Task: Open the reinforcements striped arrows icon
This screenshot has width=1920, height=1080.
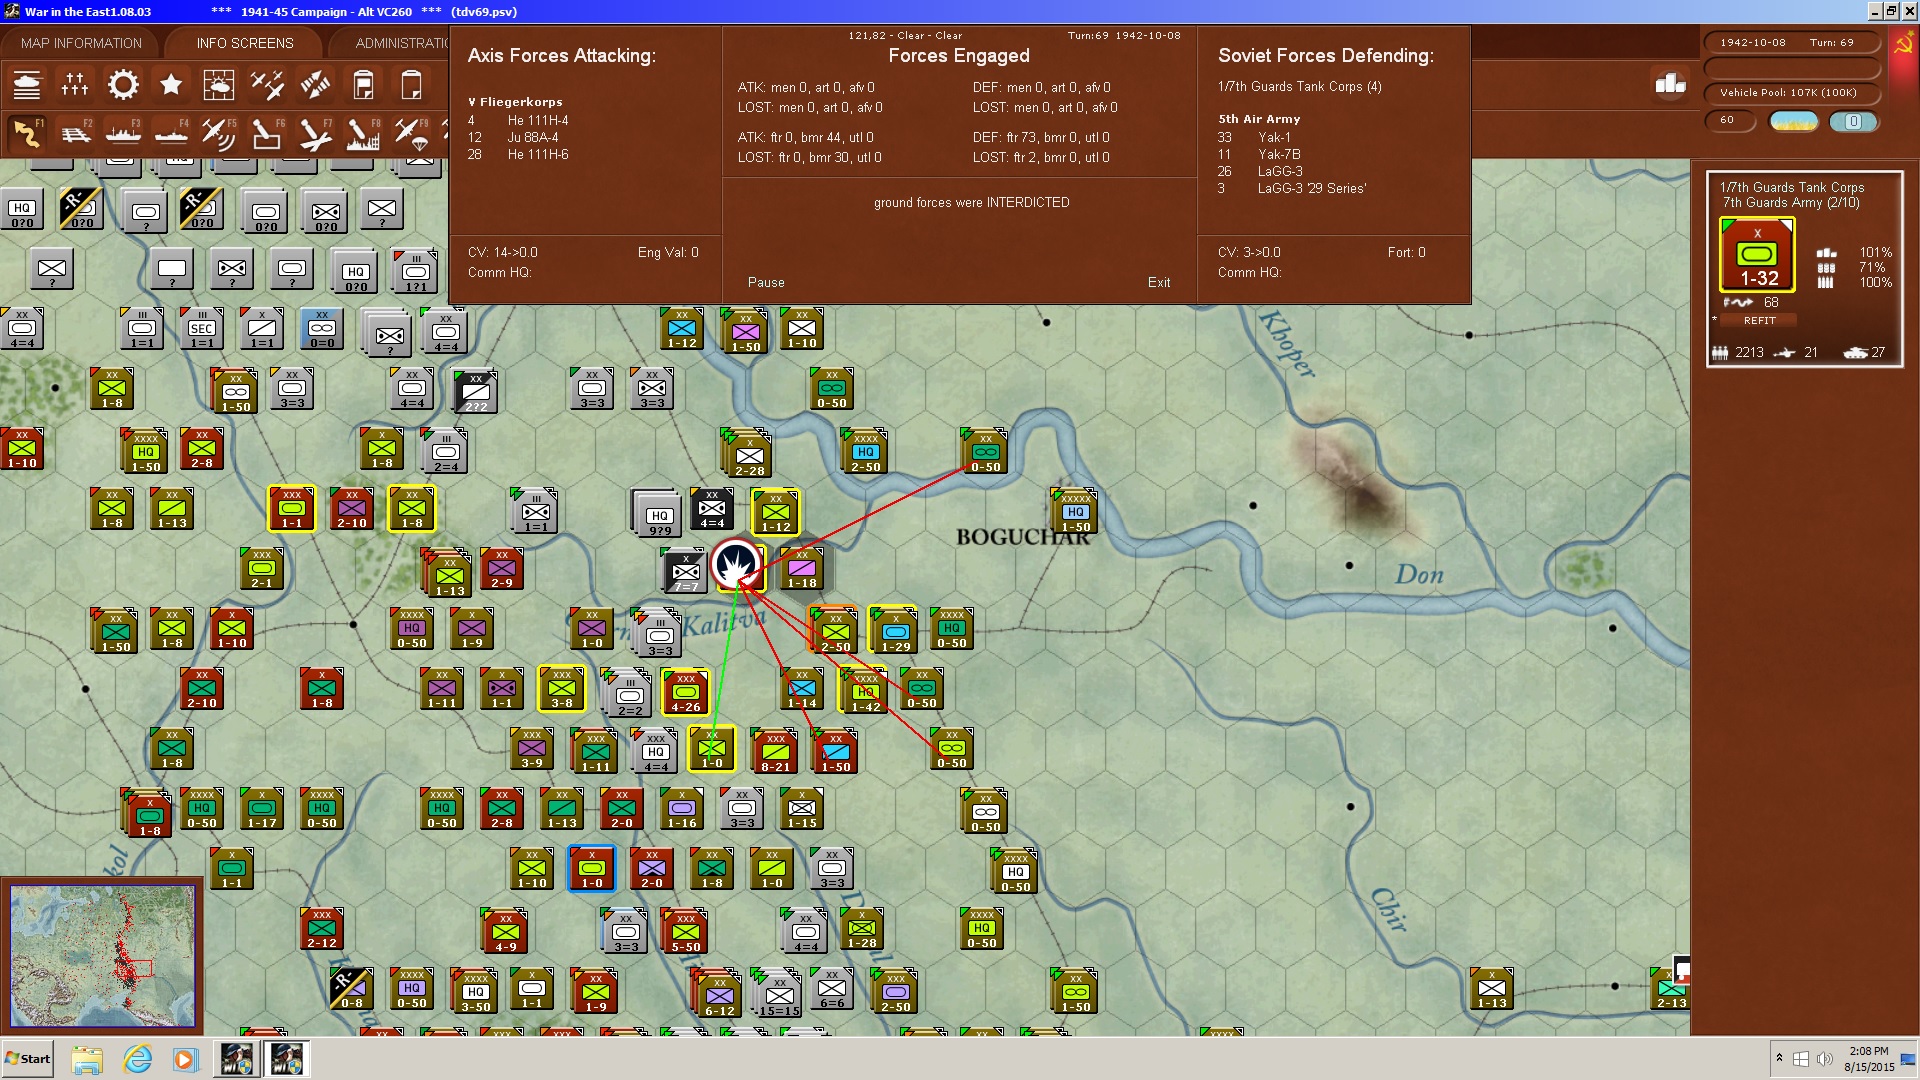Action: [x=315, y=85]
